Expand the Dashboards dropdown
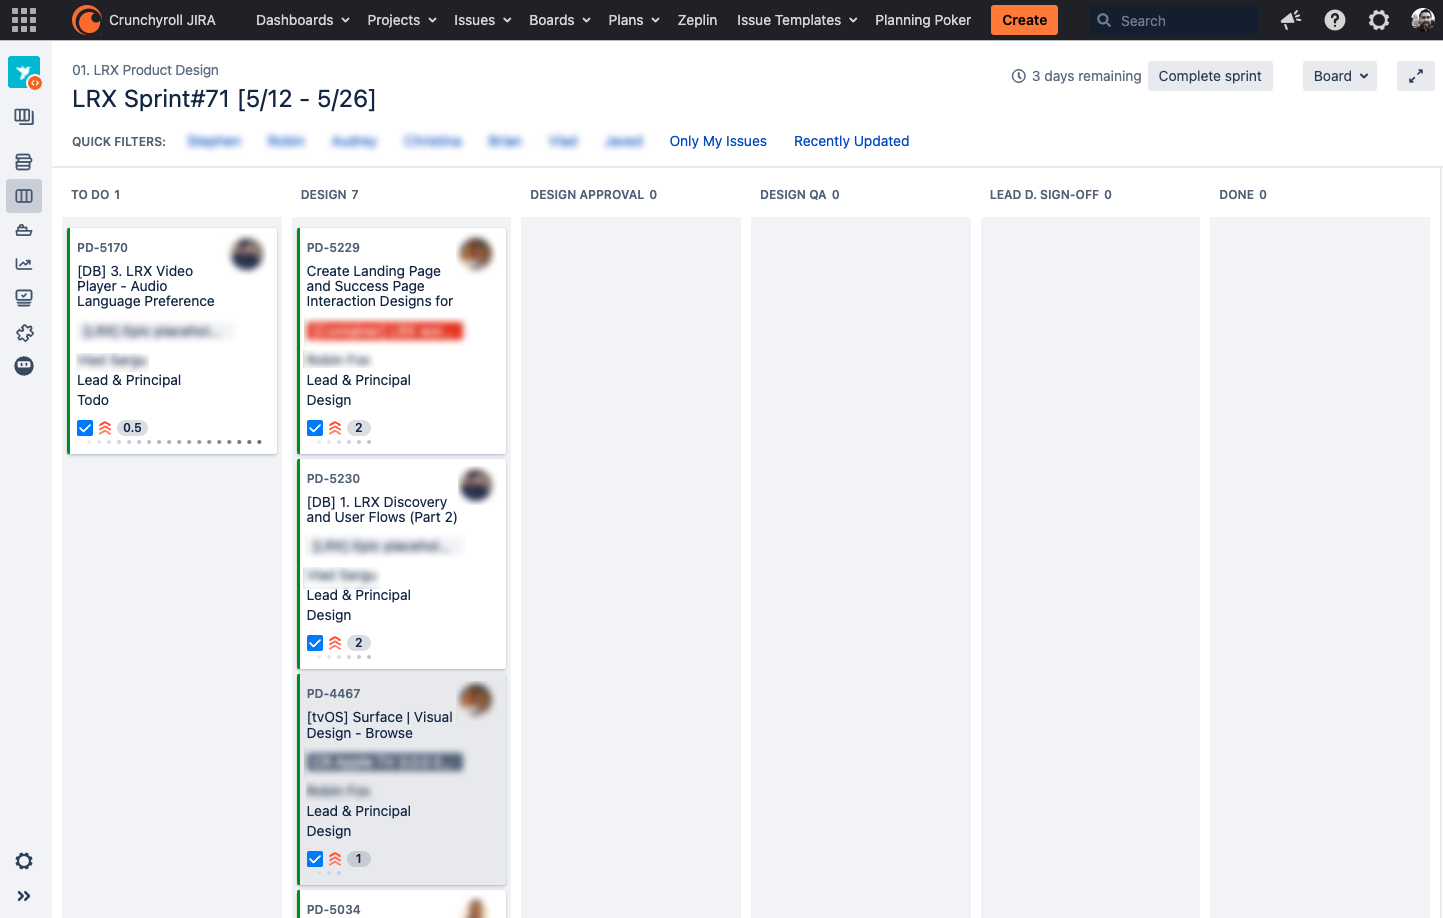1443x918 pixels. coord(303,20)
